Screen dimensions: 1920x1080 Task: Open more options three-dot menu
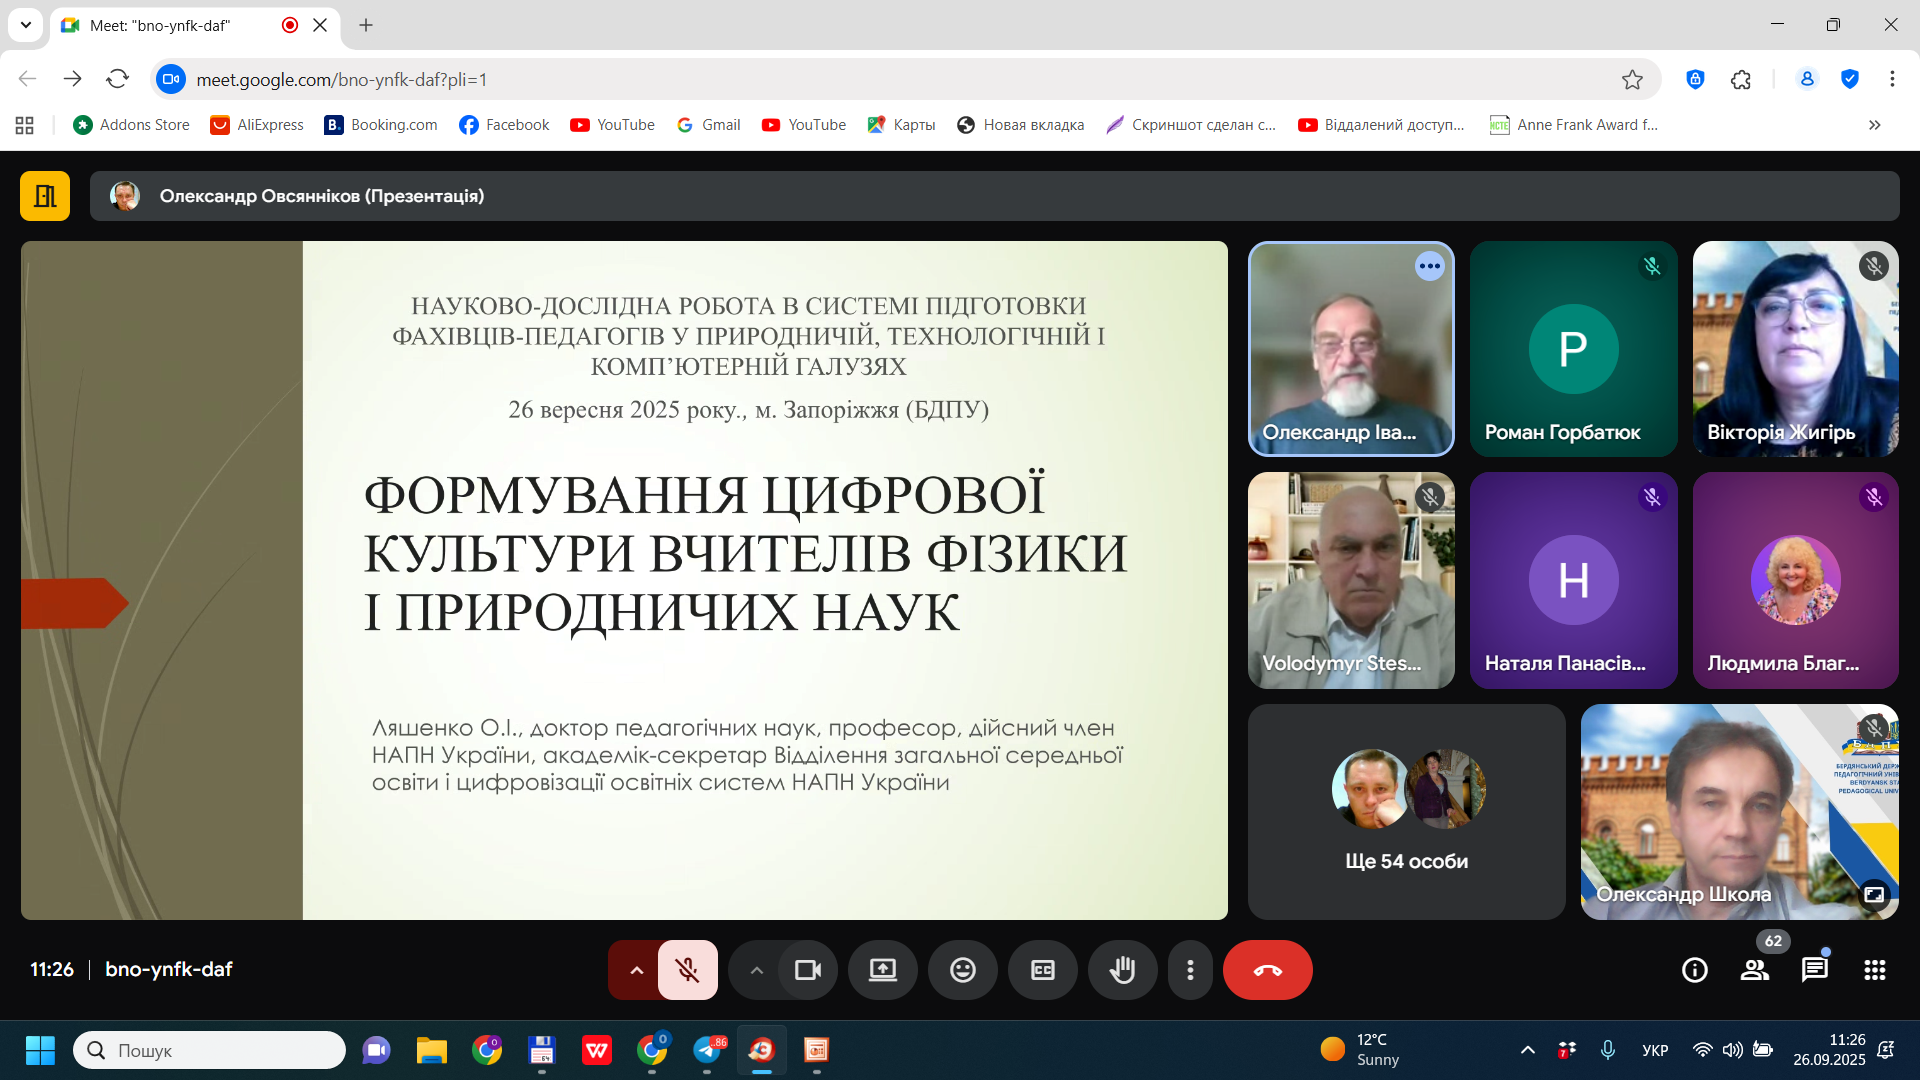1190,970
